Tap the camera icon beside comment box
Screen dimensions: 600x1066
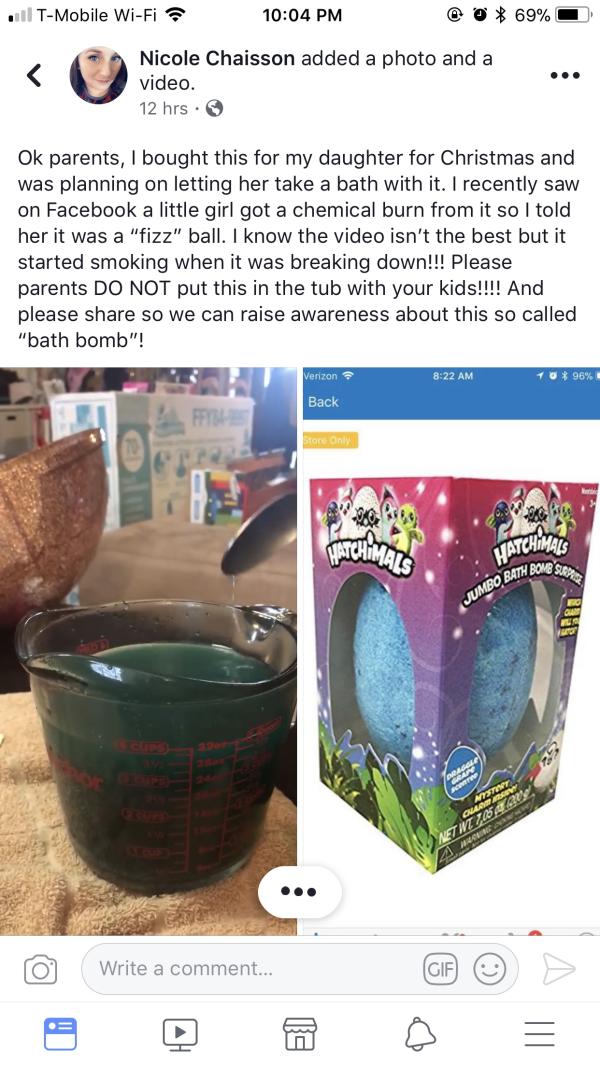coord(40,969)
